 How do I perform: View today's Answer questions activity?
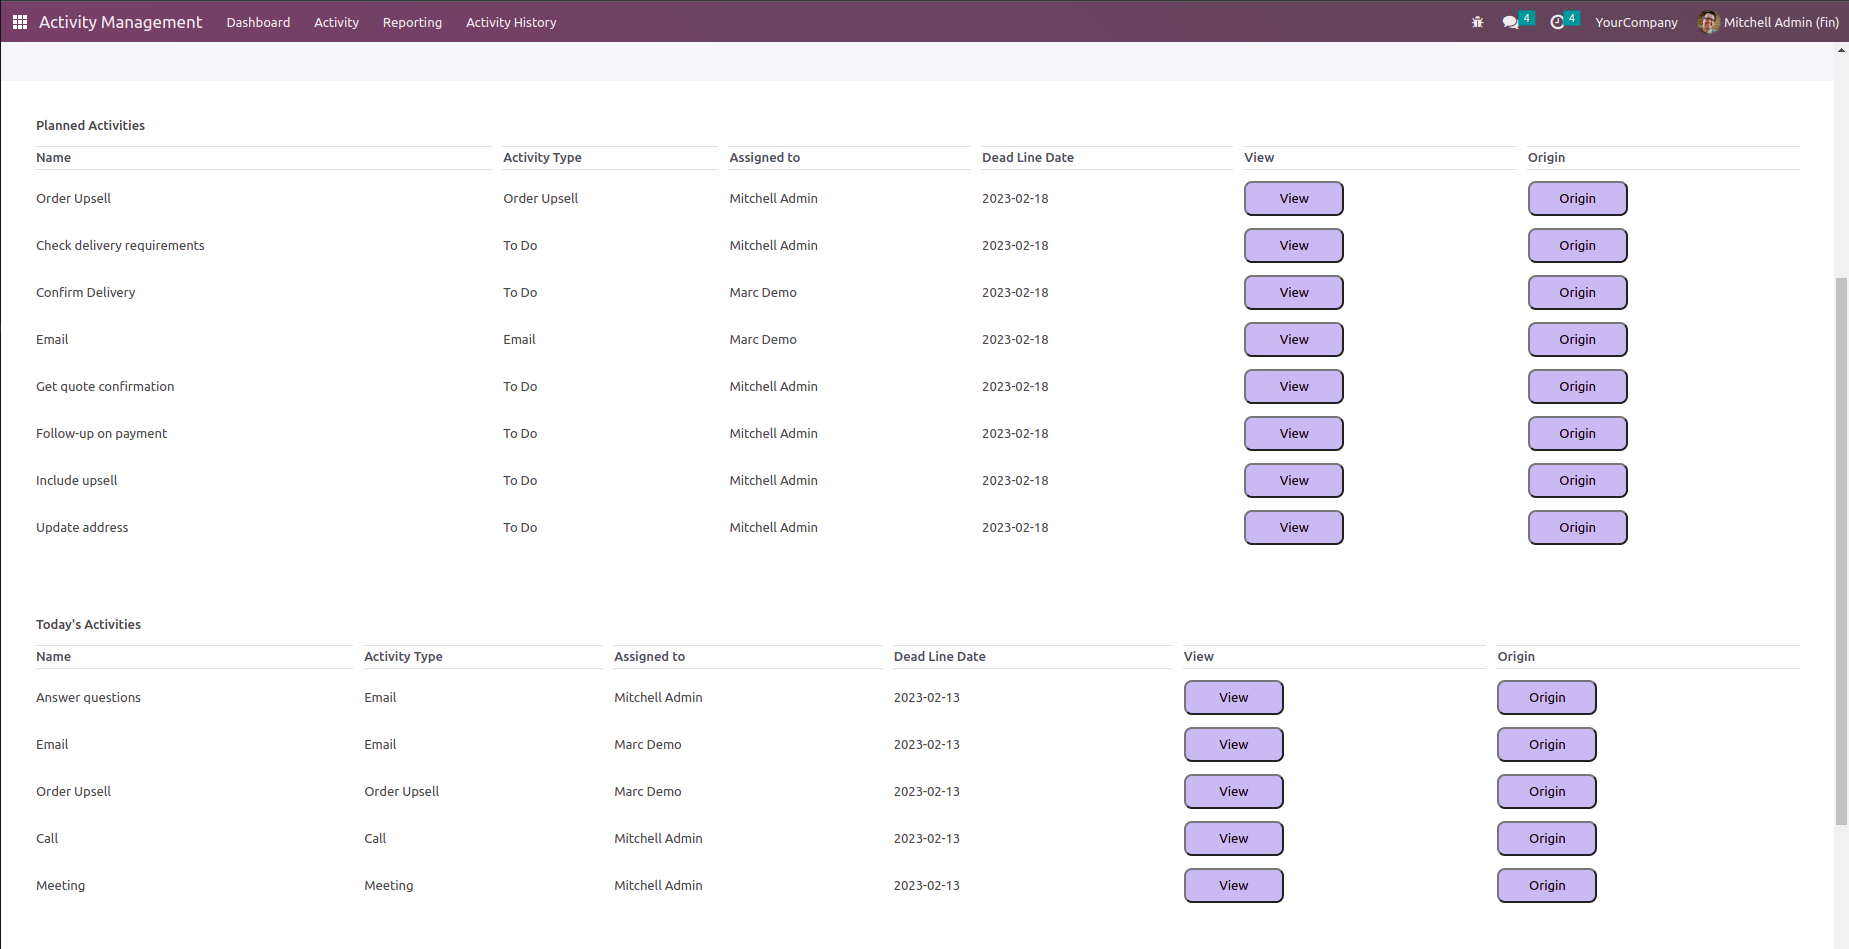point(1234,697)
